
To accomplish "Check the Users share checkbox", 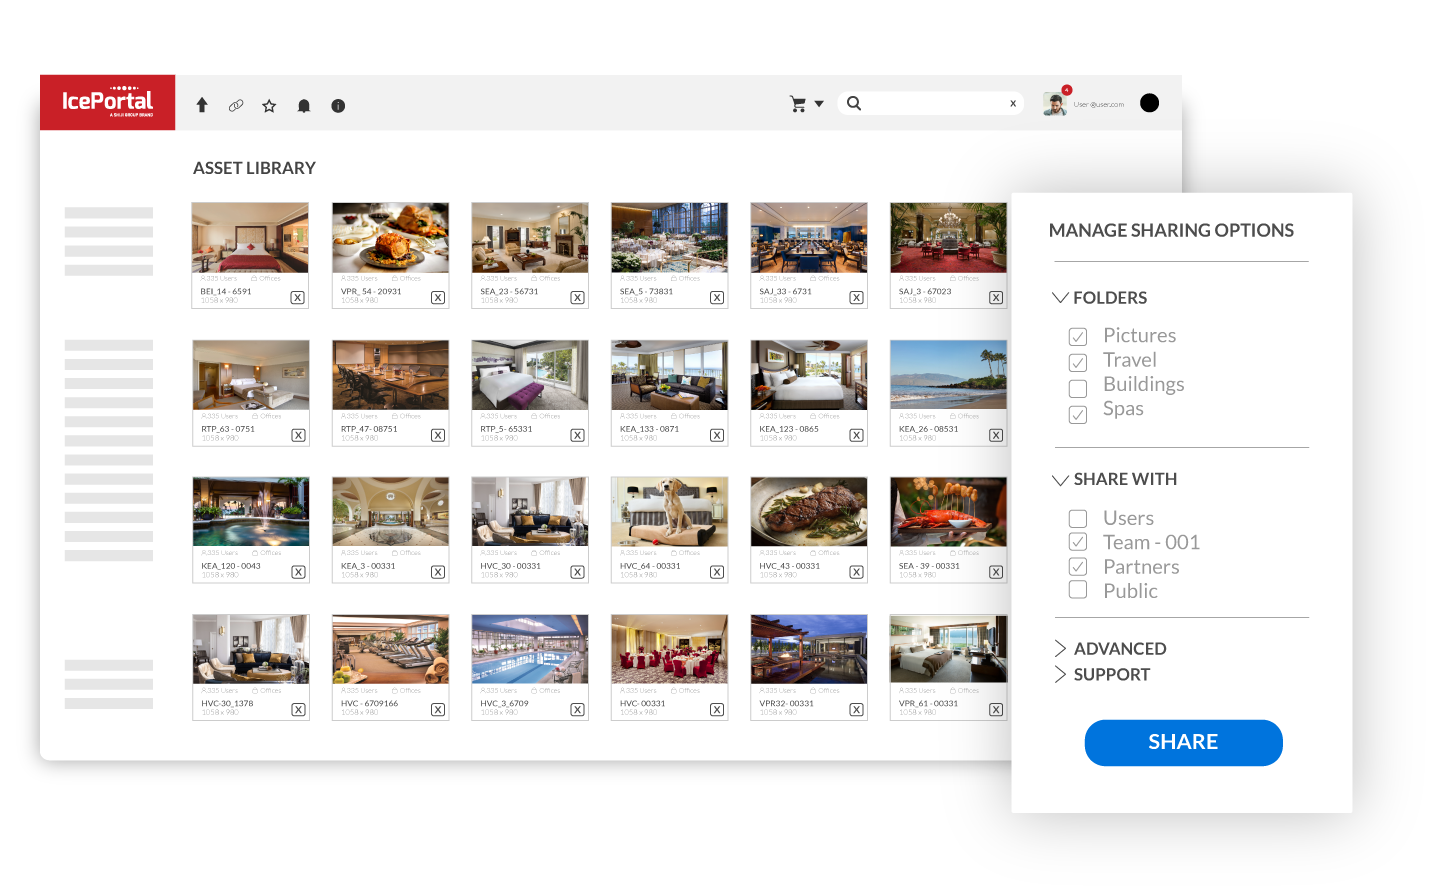I will [x=1078, y=519].
